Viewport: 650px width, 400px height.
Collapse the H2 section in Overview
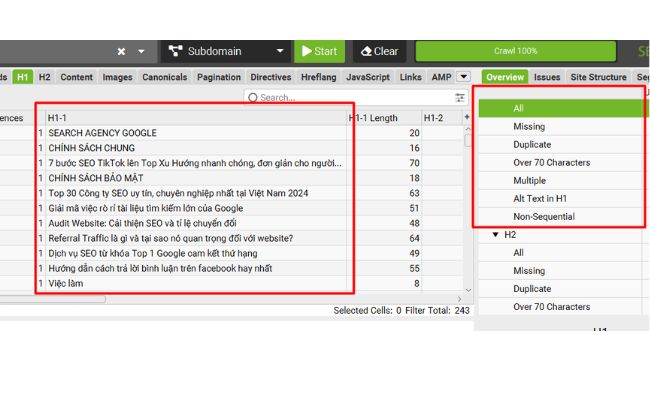[x=495, y=235]
